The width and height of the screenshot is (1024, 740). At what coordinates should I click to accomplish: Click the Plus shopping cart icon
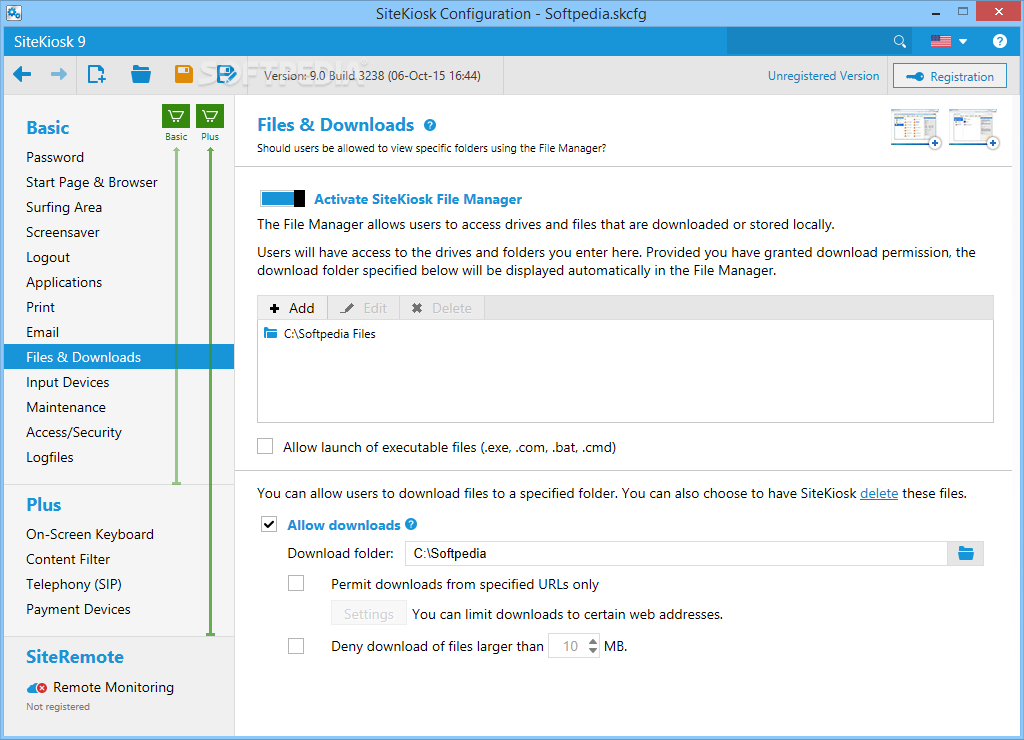210,116
